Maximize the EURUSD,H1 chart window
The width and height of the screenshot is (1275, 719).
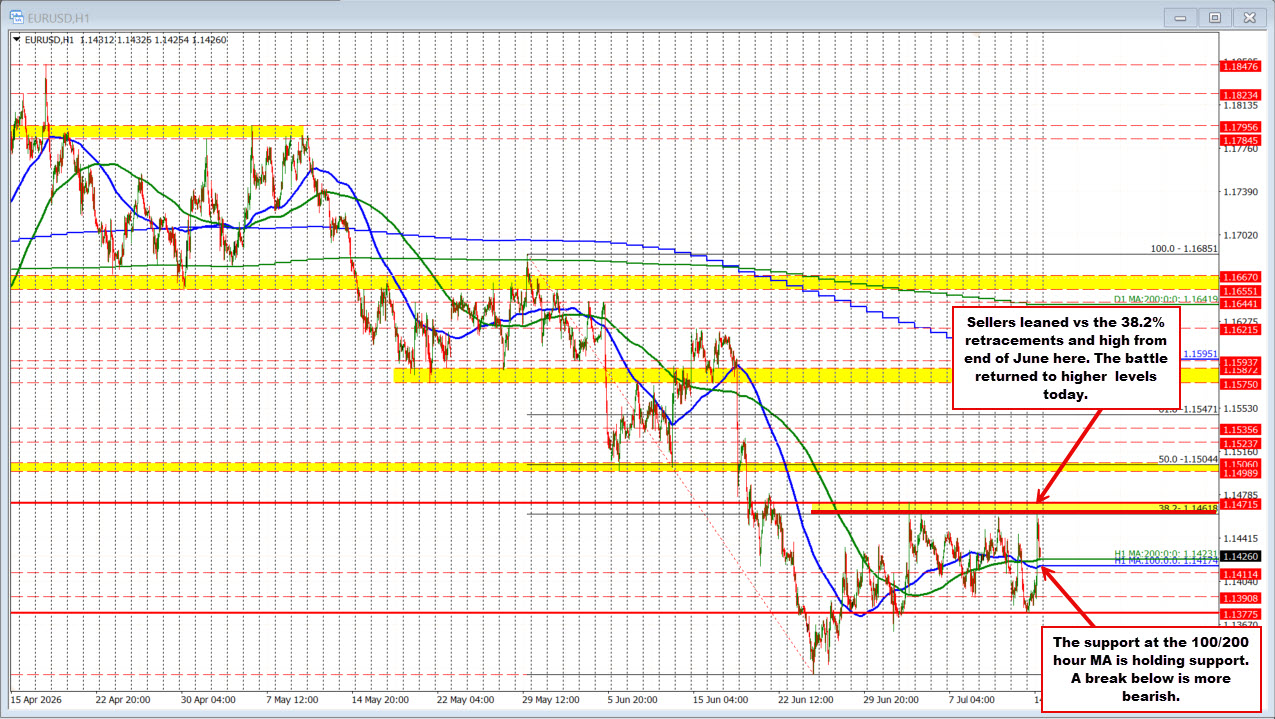[x=1214, y=17]
